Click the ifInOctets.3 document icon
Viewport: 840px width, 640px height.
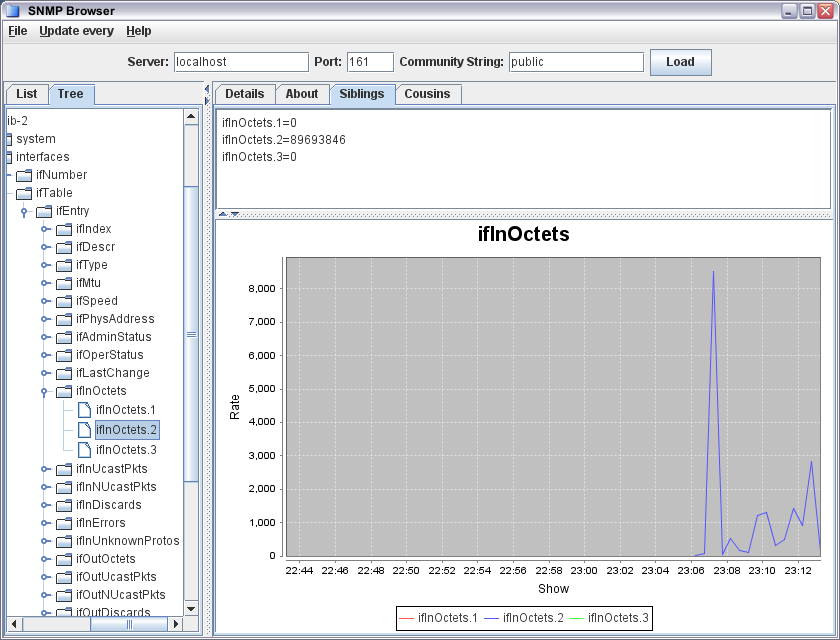[x=84, y=450]
